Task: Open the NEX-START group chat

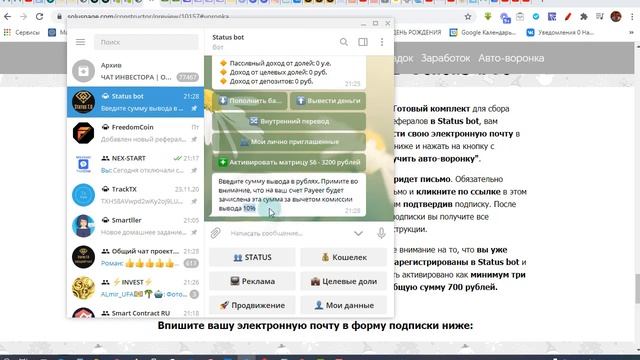Action: pyautogui.click(x=136, y=164)
